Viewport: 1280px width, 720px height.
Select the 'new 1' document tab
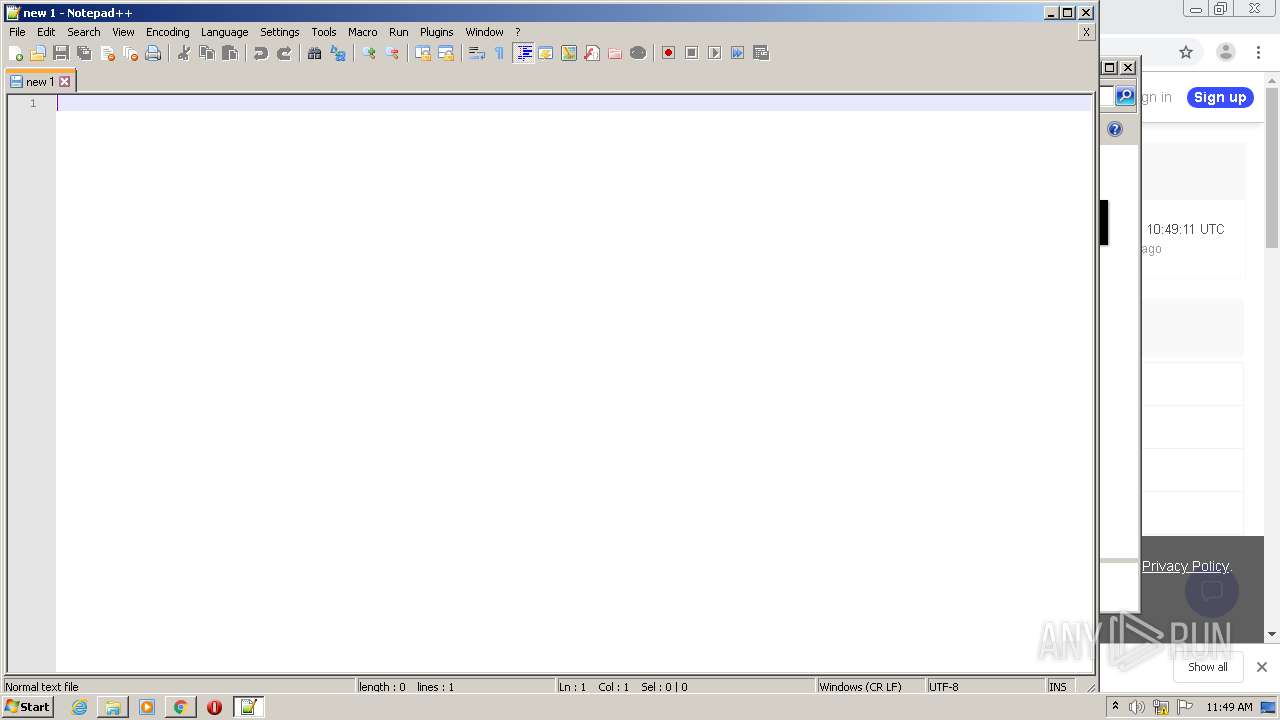click(40, 82)
